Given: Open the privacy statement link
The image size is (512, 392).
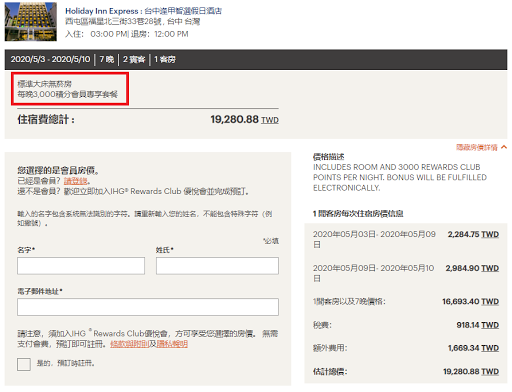Looking at the screenshot, I should (x=172, y=344).
